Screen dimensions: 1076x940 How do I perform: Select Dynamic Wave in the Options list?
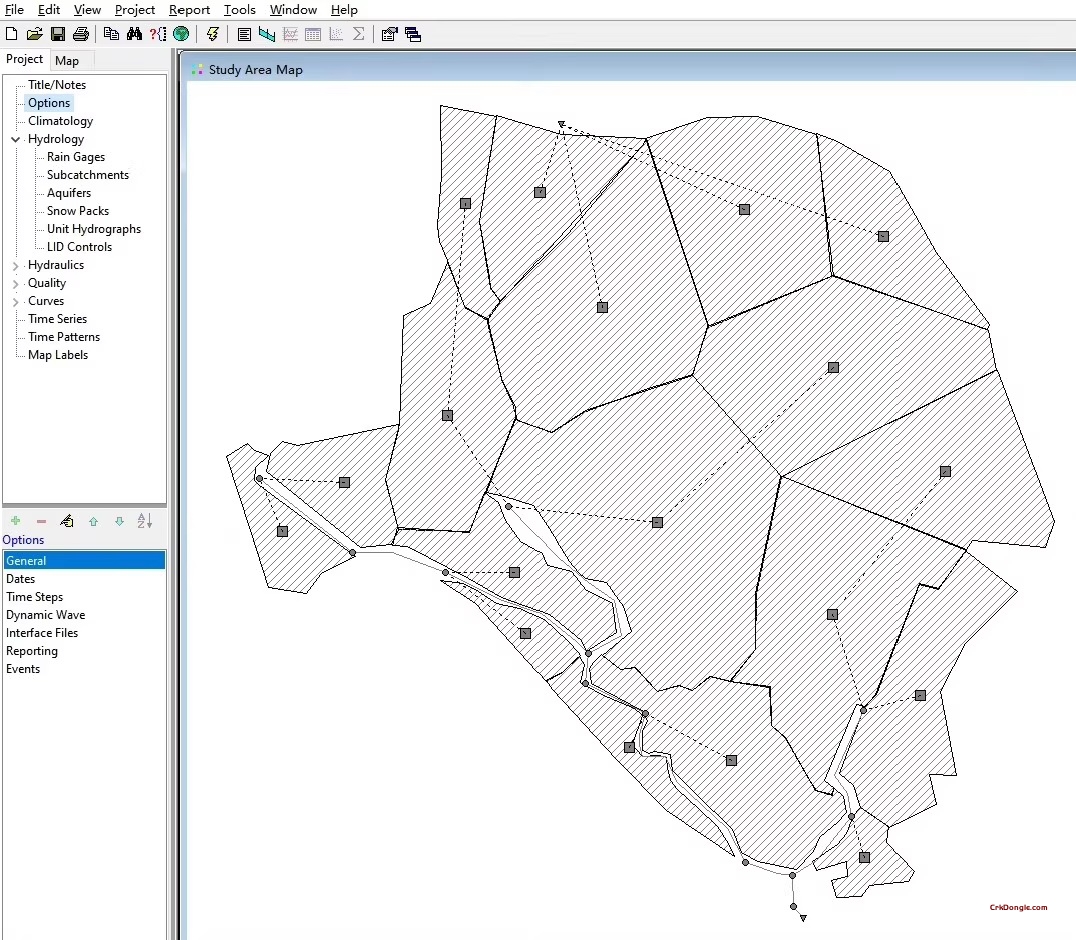tap(46, 615)
